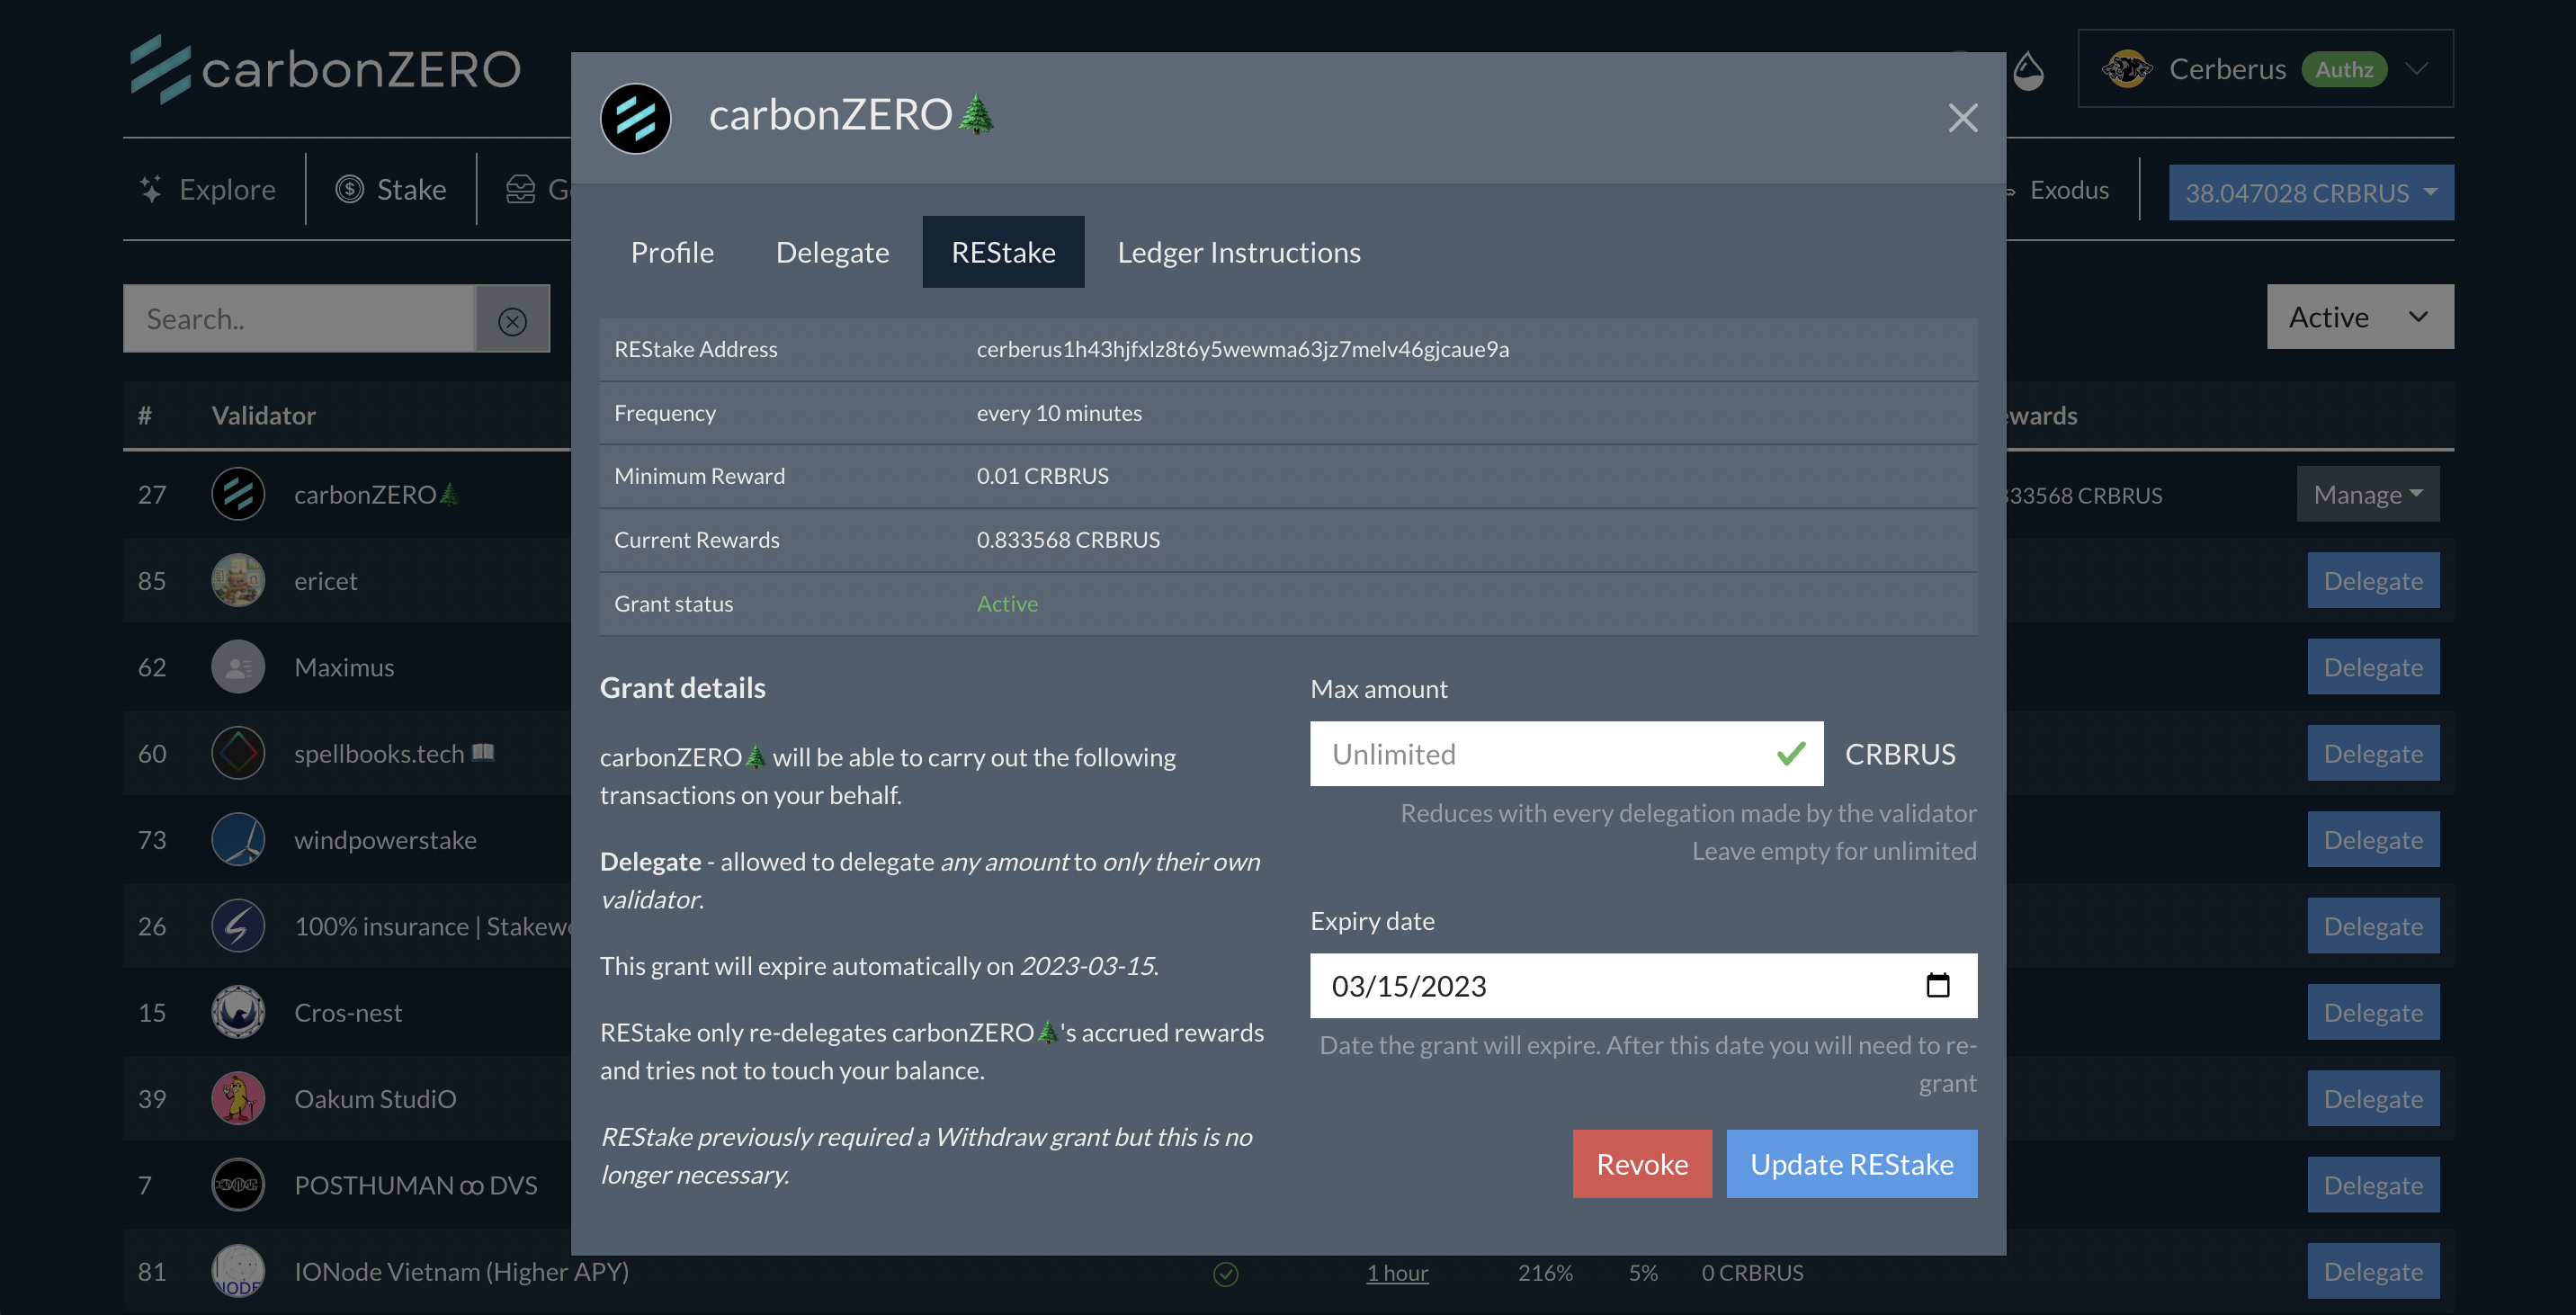Viewport: 2576px width, 1315px height.
Task: Delegate to windpowerstake validator
Action: click(x=2373, y=840)
